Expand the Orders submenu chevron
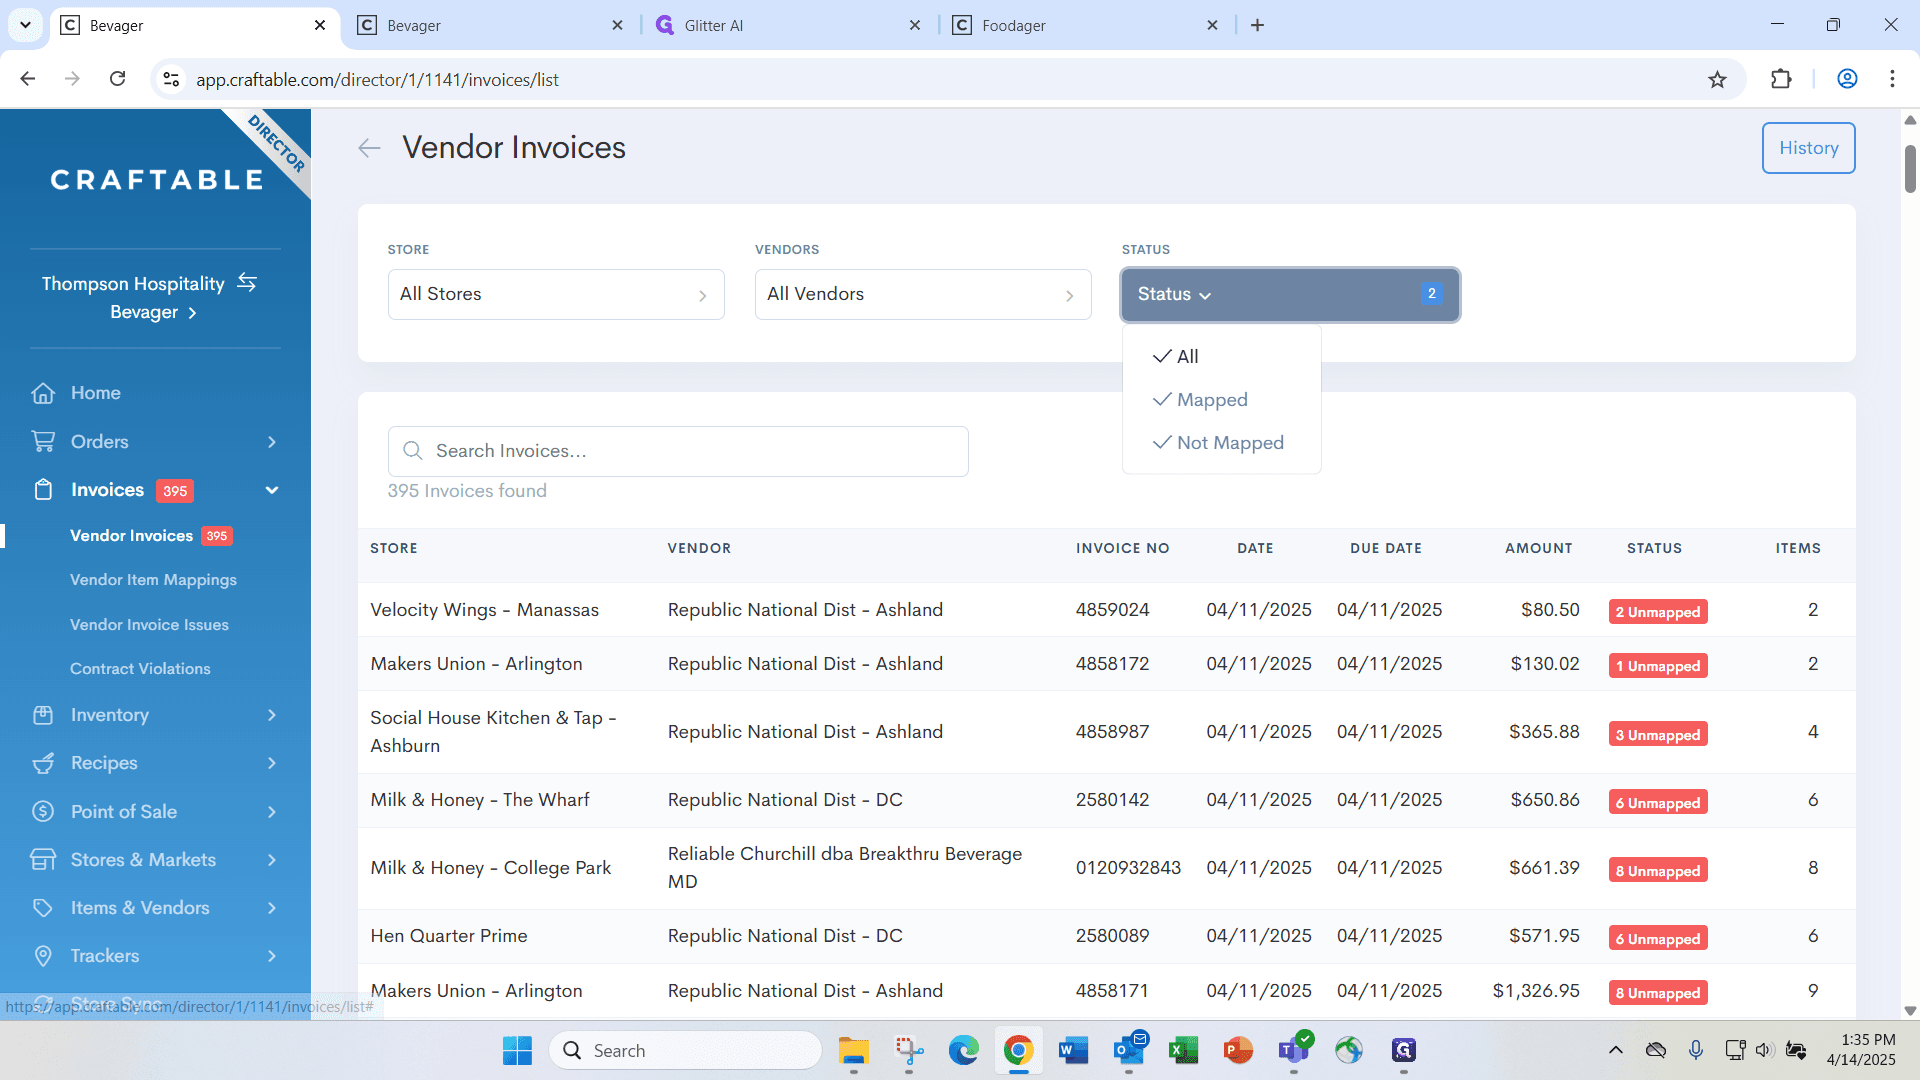The height and width of the screenshot is (1080, 1920). pos(272,442)
